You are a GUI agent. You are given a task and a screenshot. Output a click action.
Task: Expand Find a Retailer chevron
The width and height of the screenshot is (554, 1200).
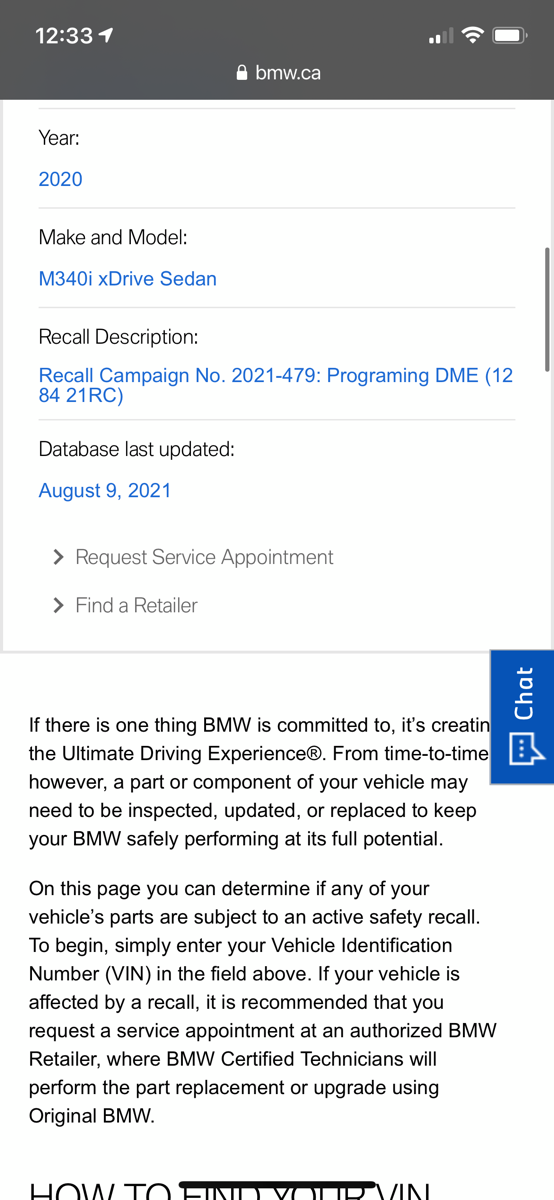pos(59,605)
